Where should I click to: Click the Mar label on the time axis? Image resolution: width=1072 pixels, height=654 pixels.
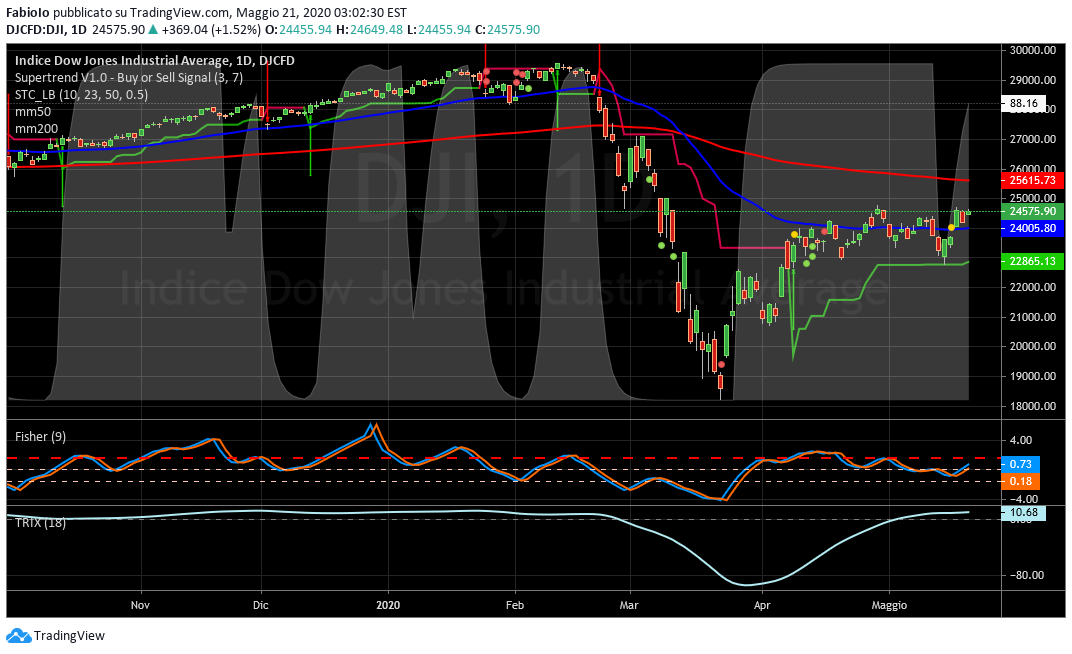(x=629, y=605)
